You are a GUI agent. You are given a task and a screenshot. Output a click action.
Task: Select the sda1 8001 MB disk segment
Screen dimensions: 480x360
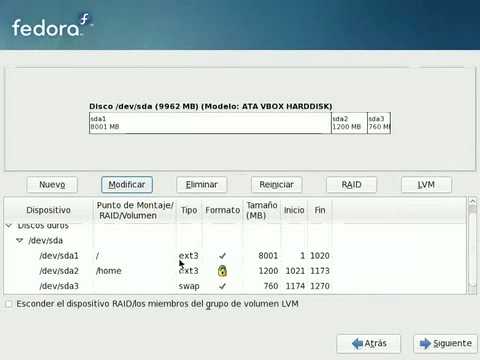pos(210,123)
